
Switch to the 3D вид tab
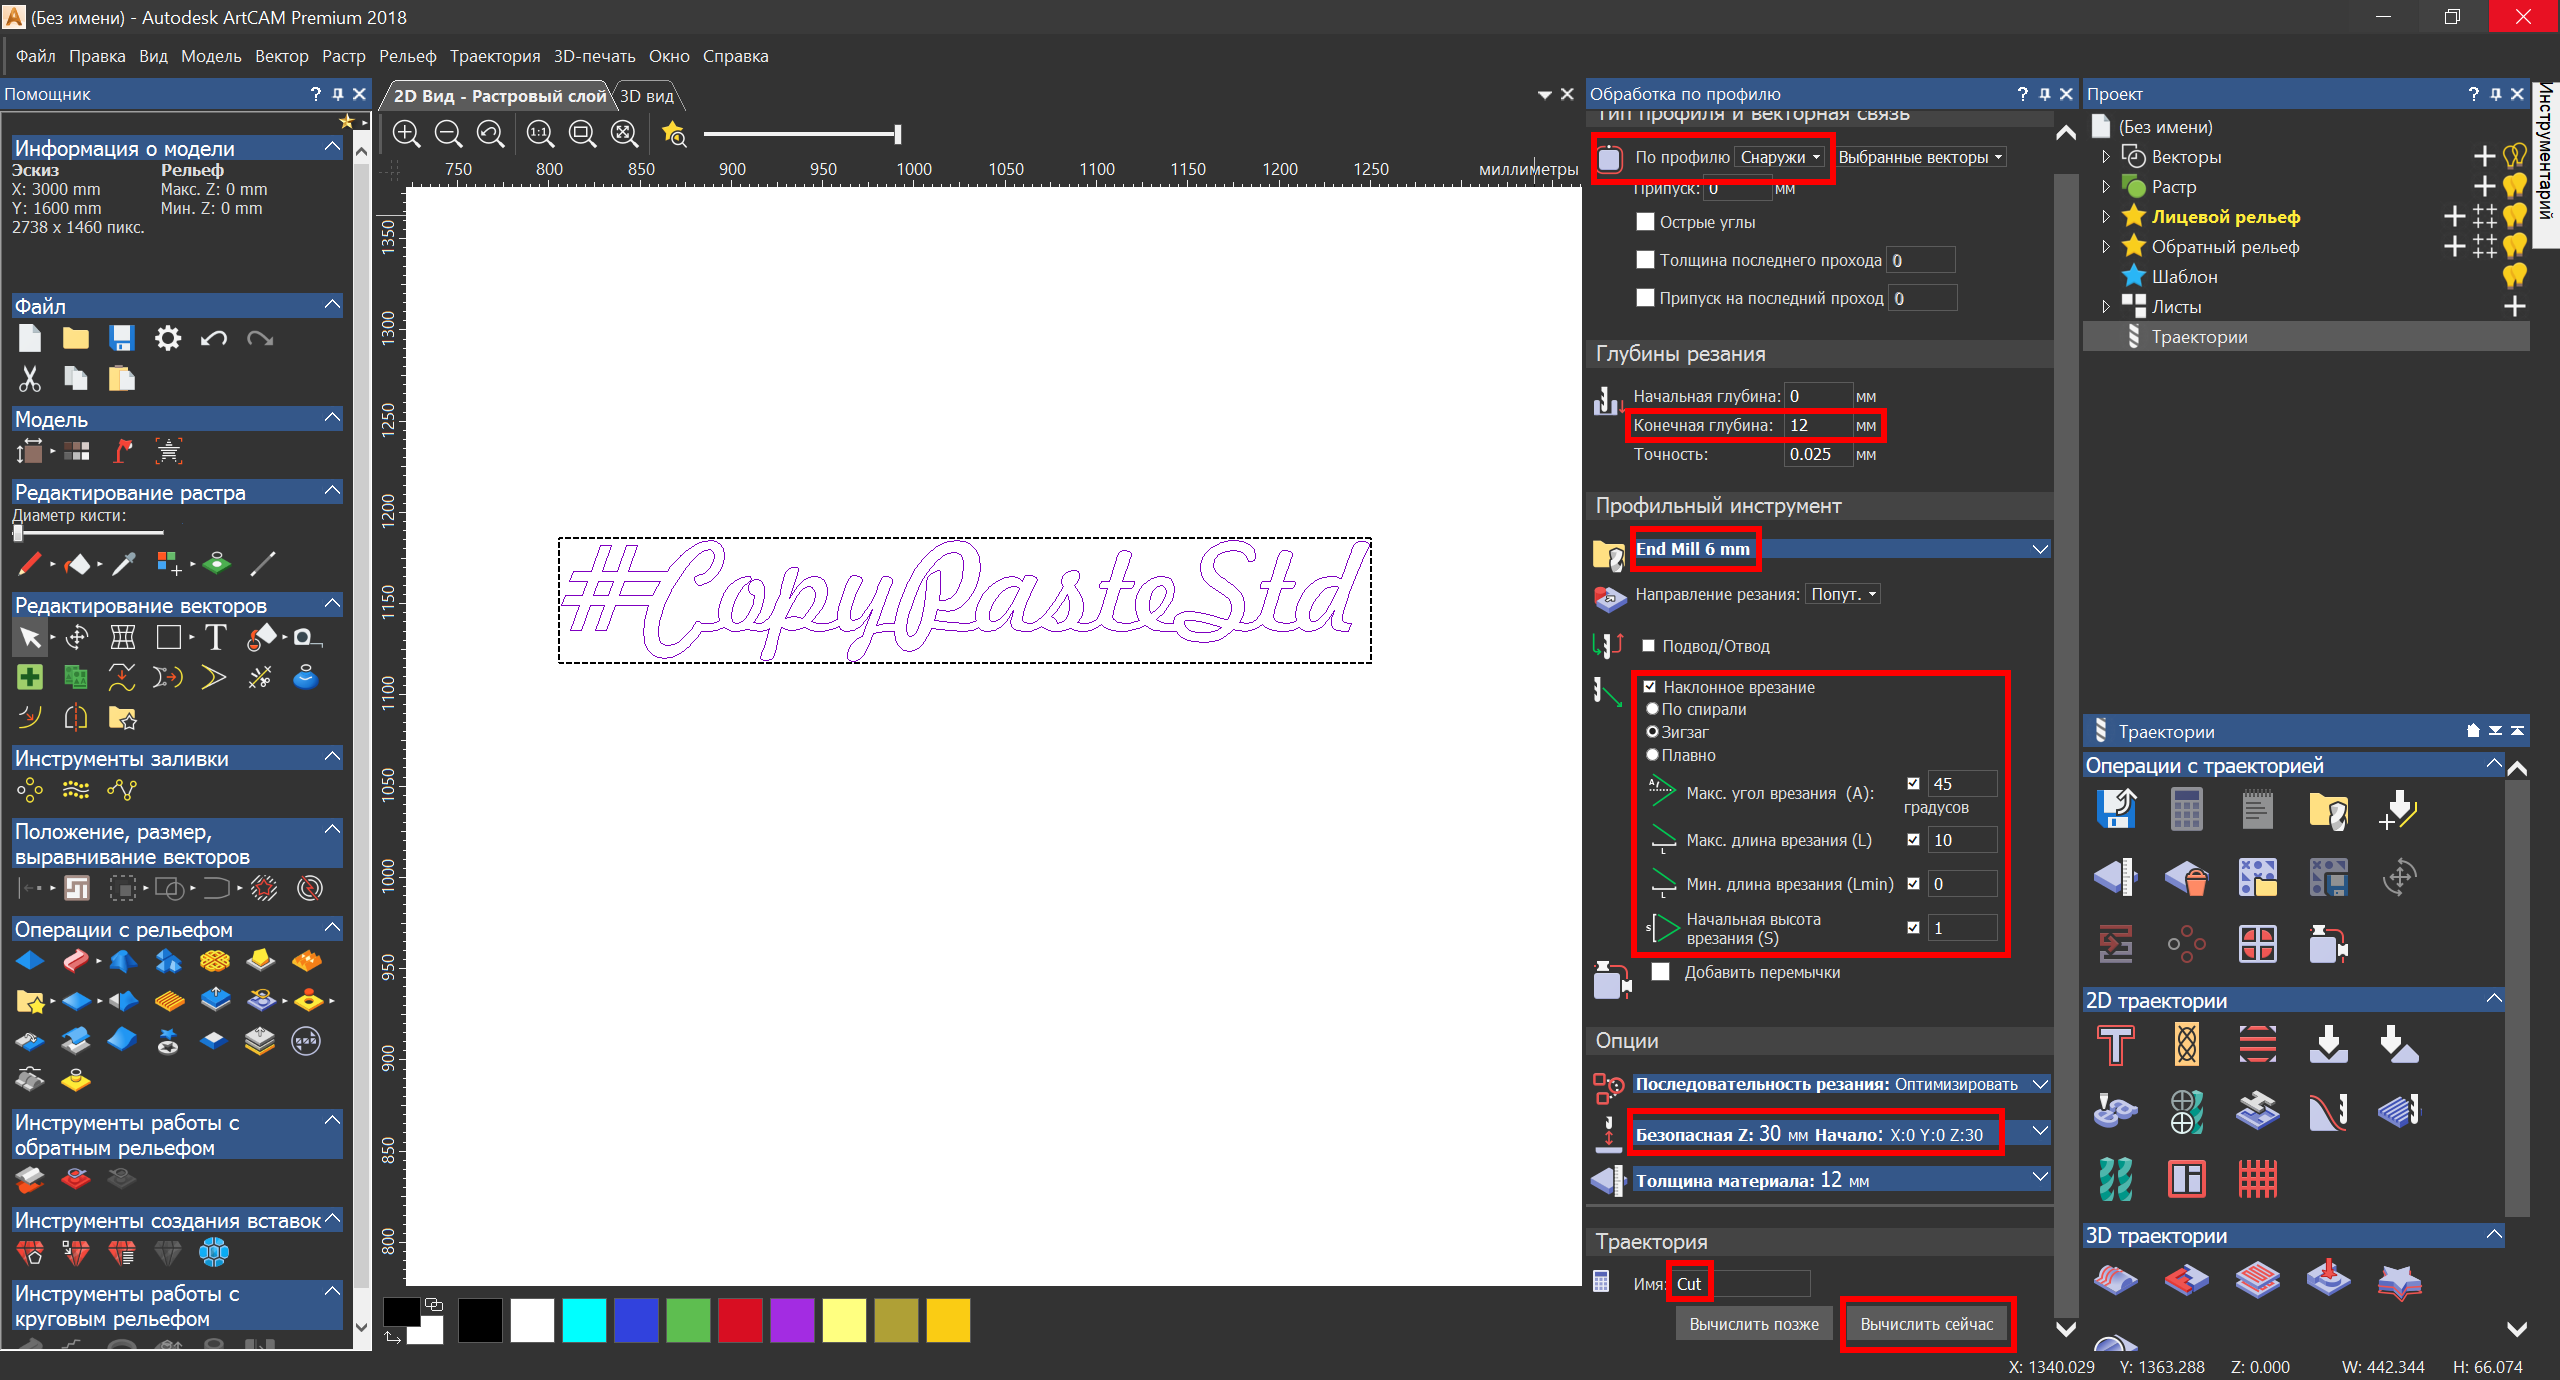[x=647, y=96]
